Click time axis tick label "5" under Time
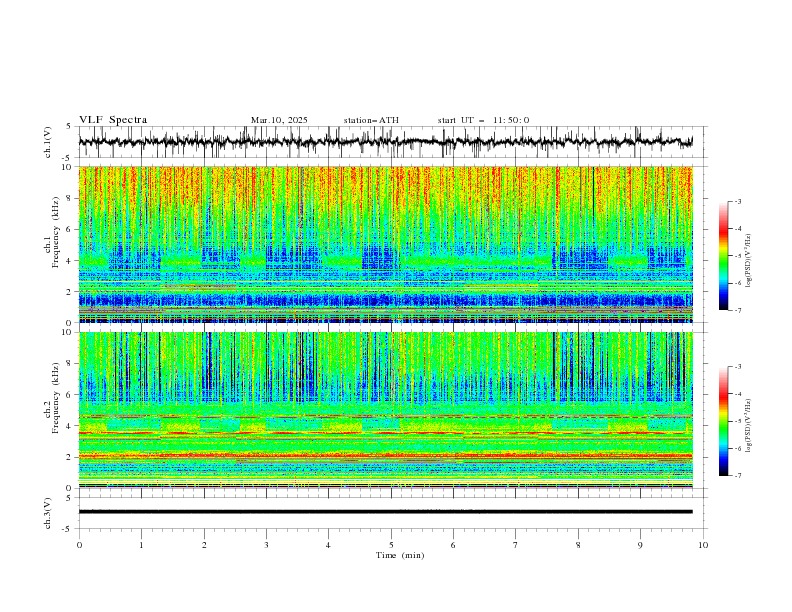The height and width of the screenshot is (612, 792). (391, 545)
